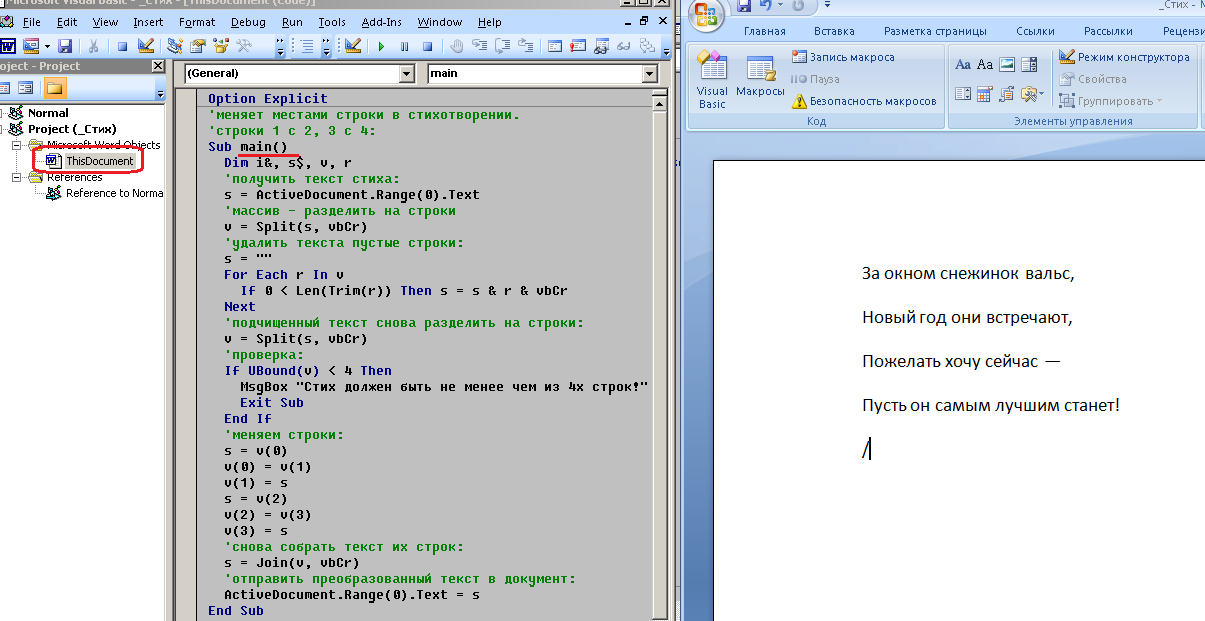Click the Step Over icon

(502, 46)
